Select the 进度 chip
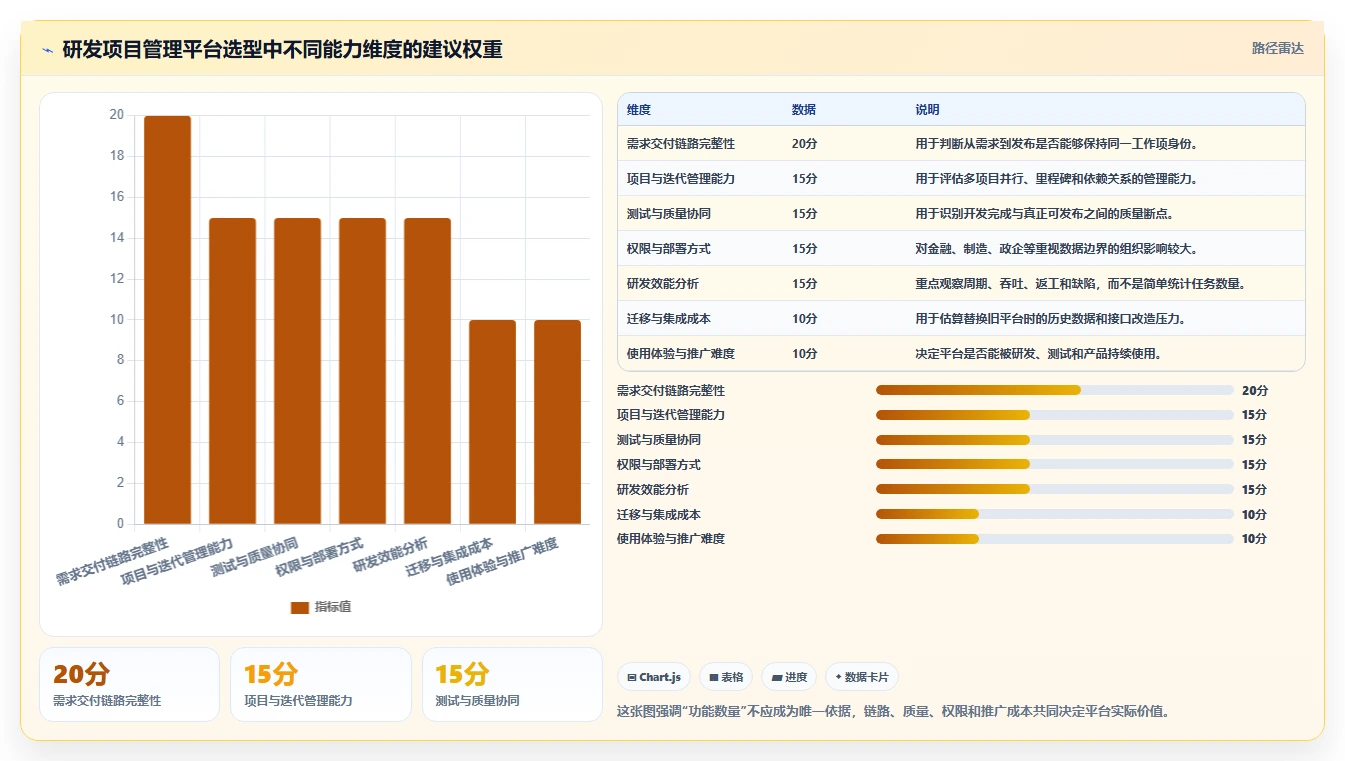 tap(789, 677)
